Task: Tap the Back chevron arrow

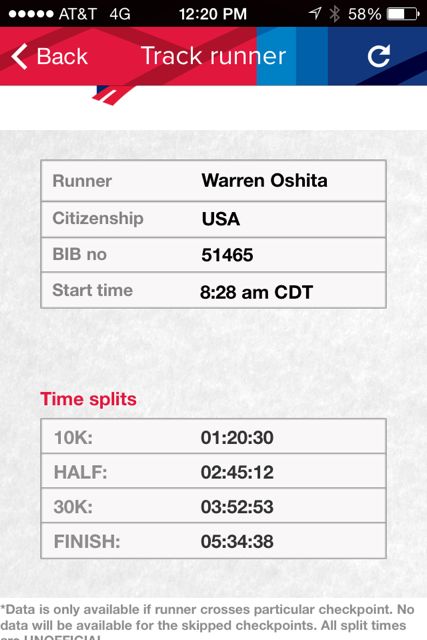Action: point(19,56)
